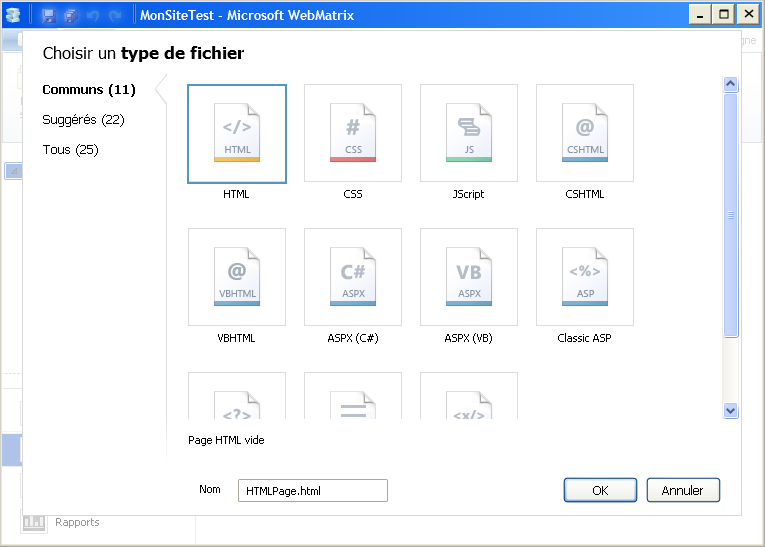This screenshot has width=765, height=547.
Task: Click the Save icon in title bar
Action: pyautogui.click(x=48, y=16)
